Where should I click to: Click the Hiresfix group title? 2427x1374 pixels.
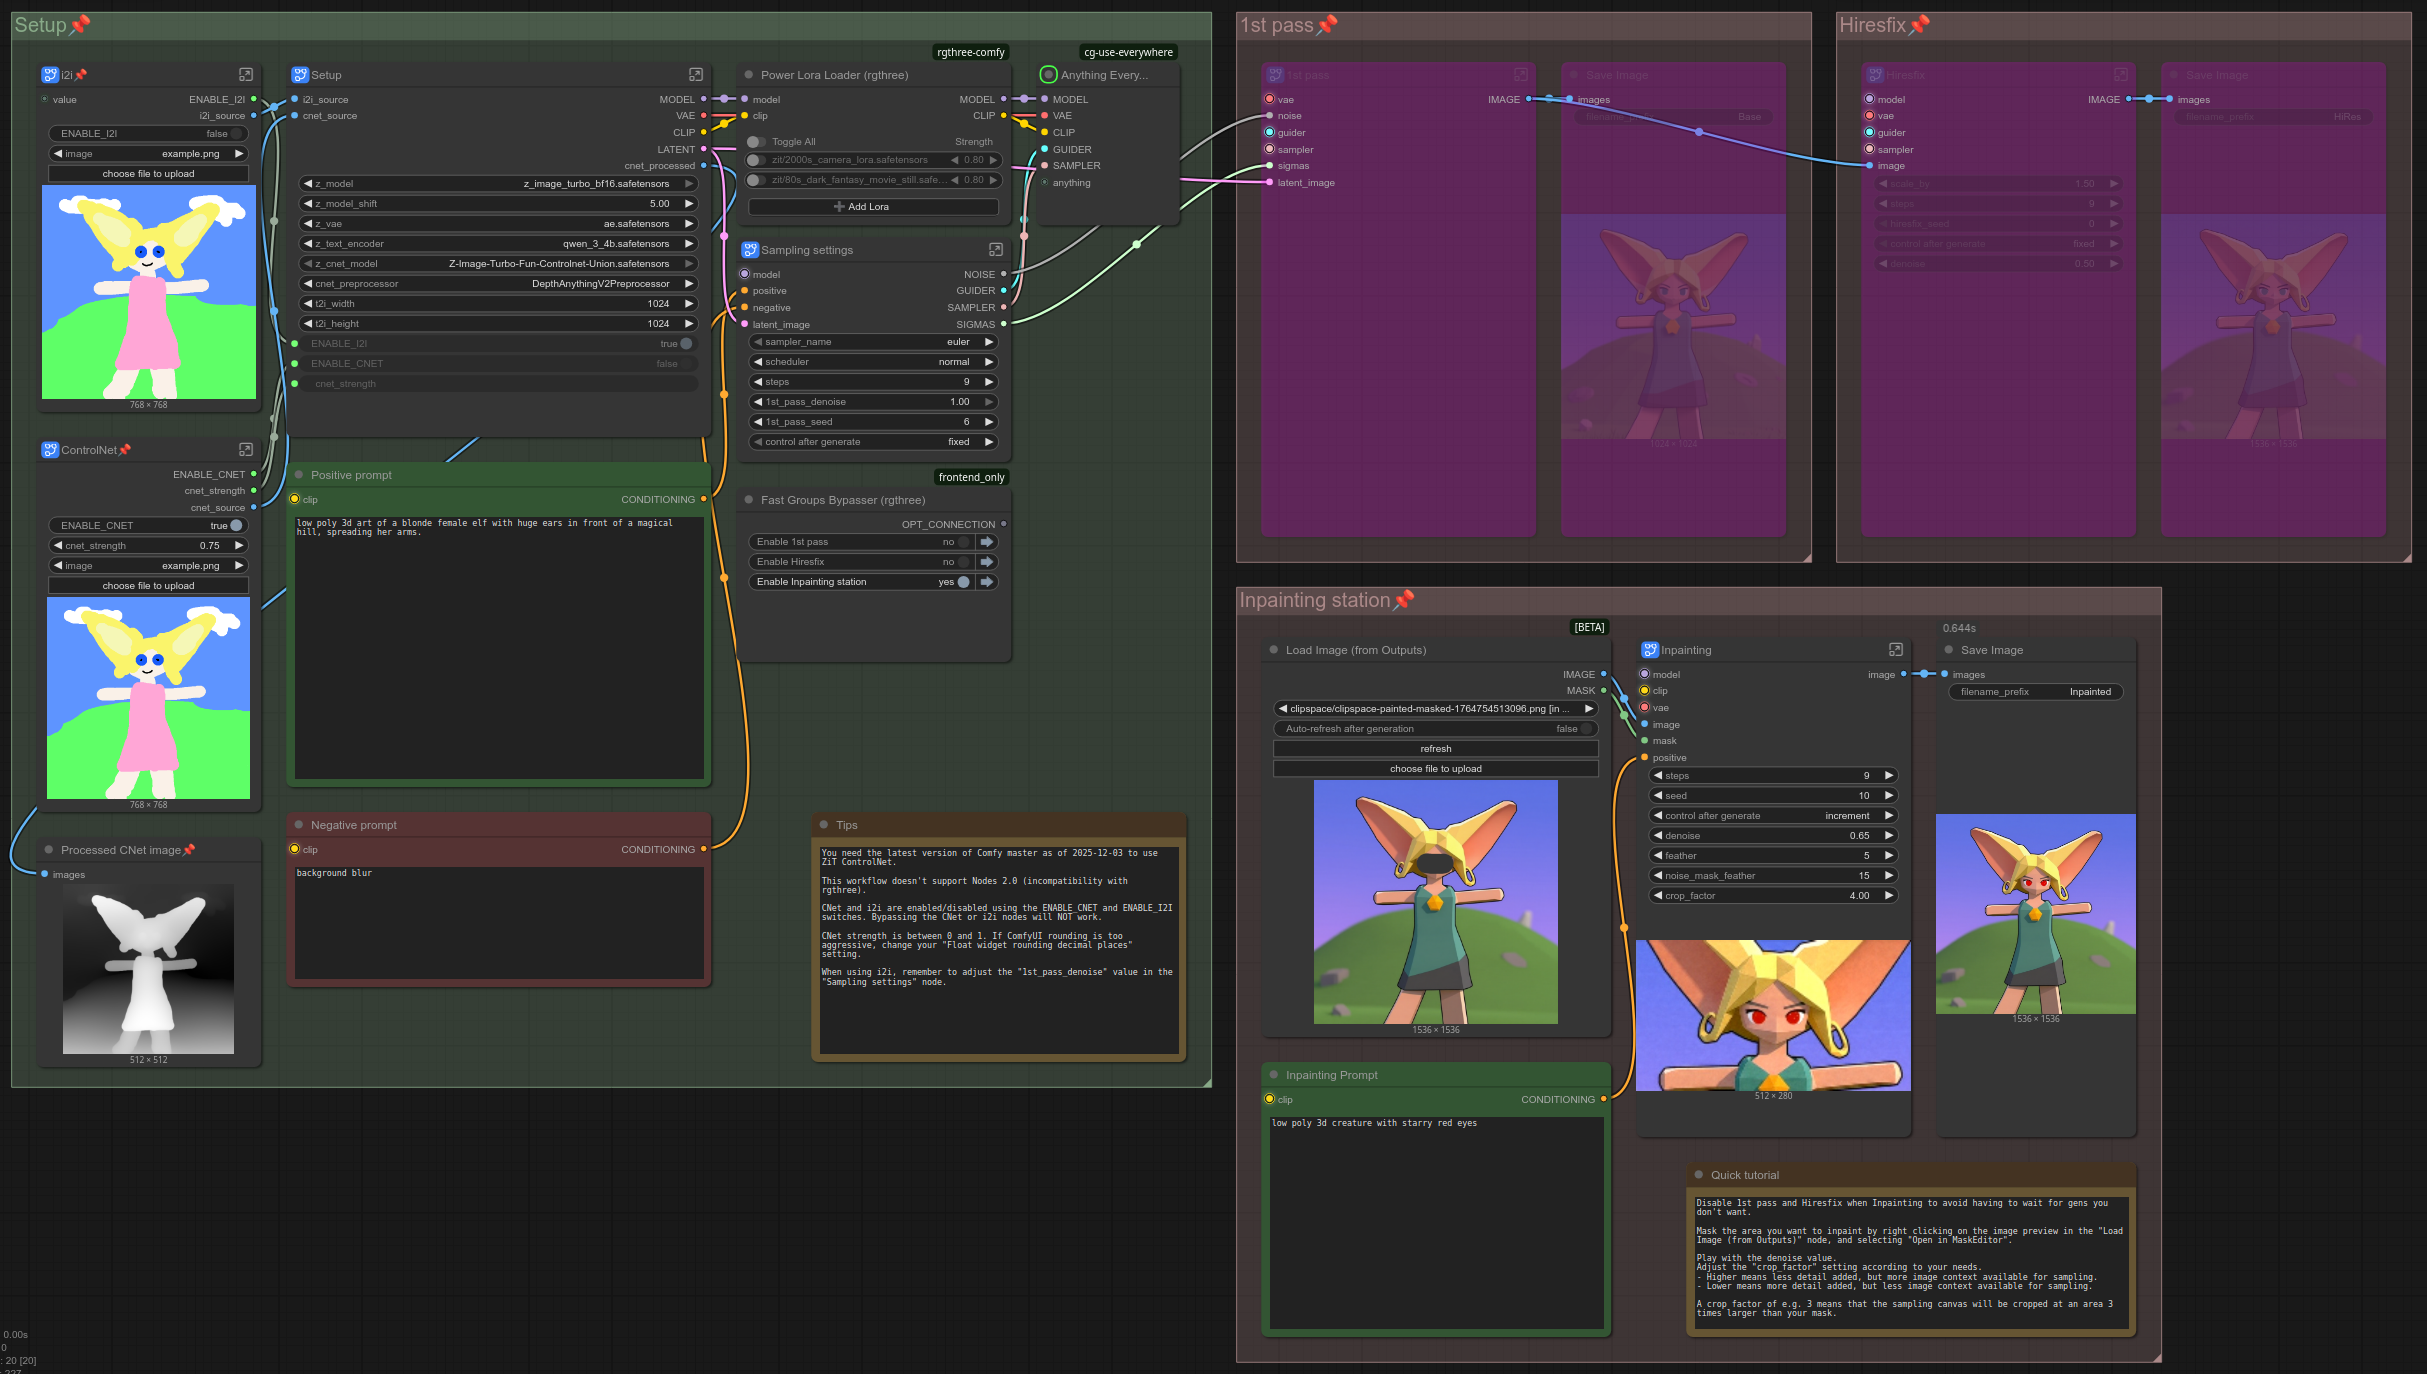pos(1872,25)
